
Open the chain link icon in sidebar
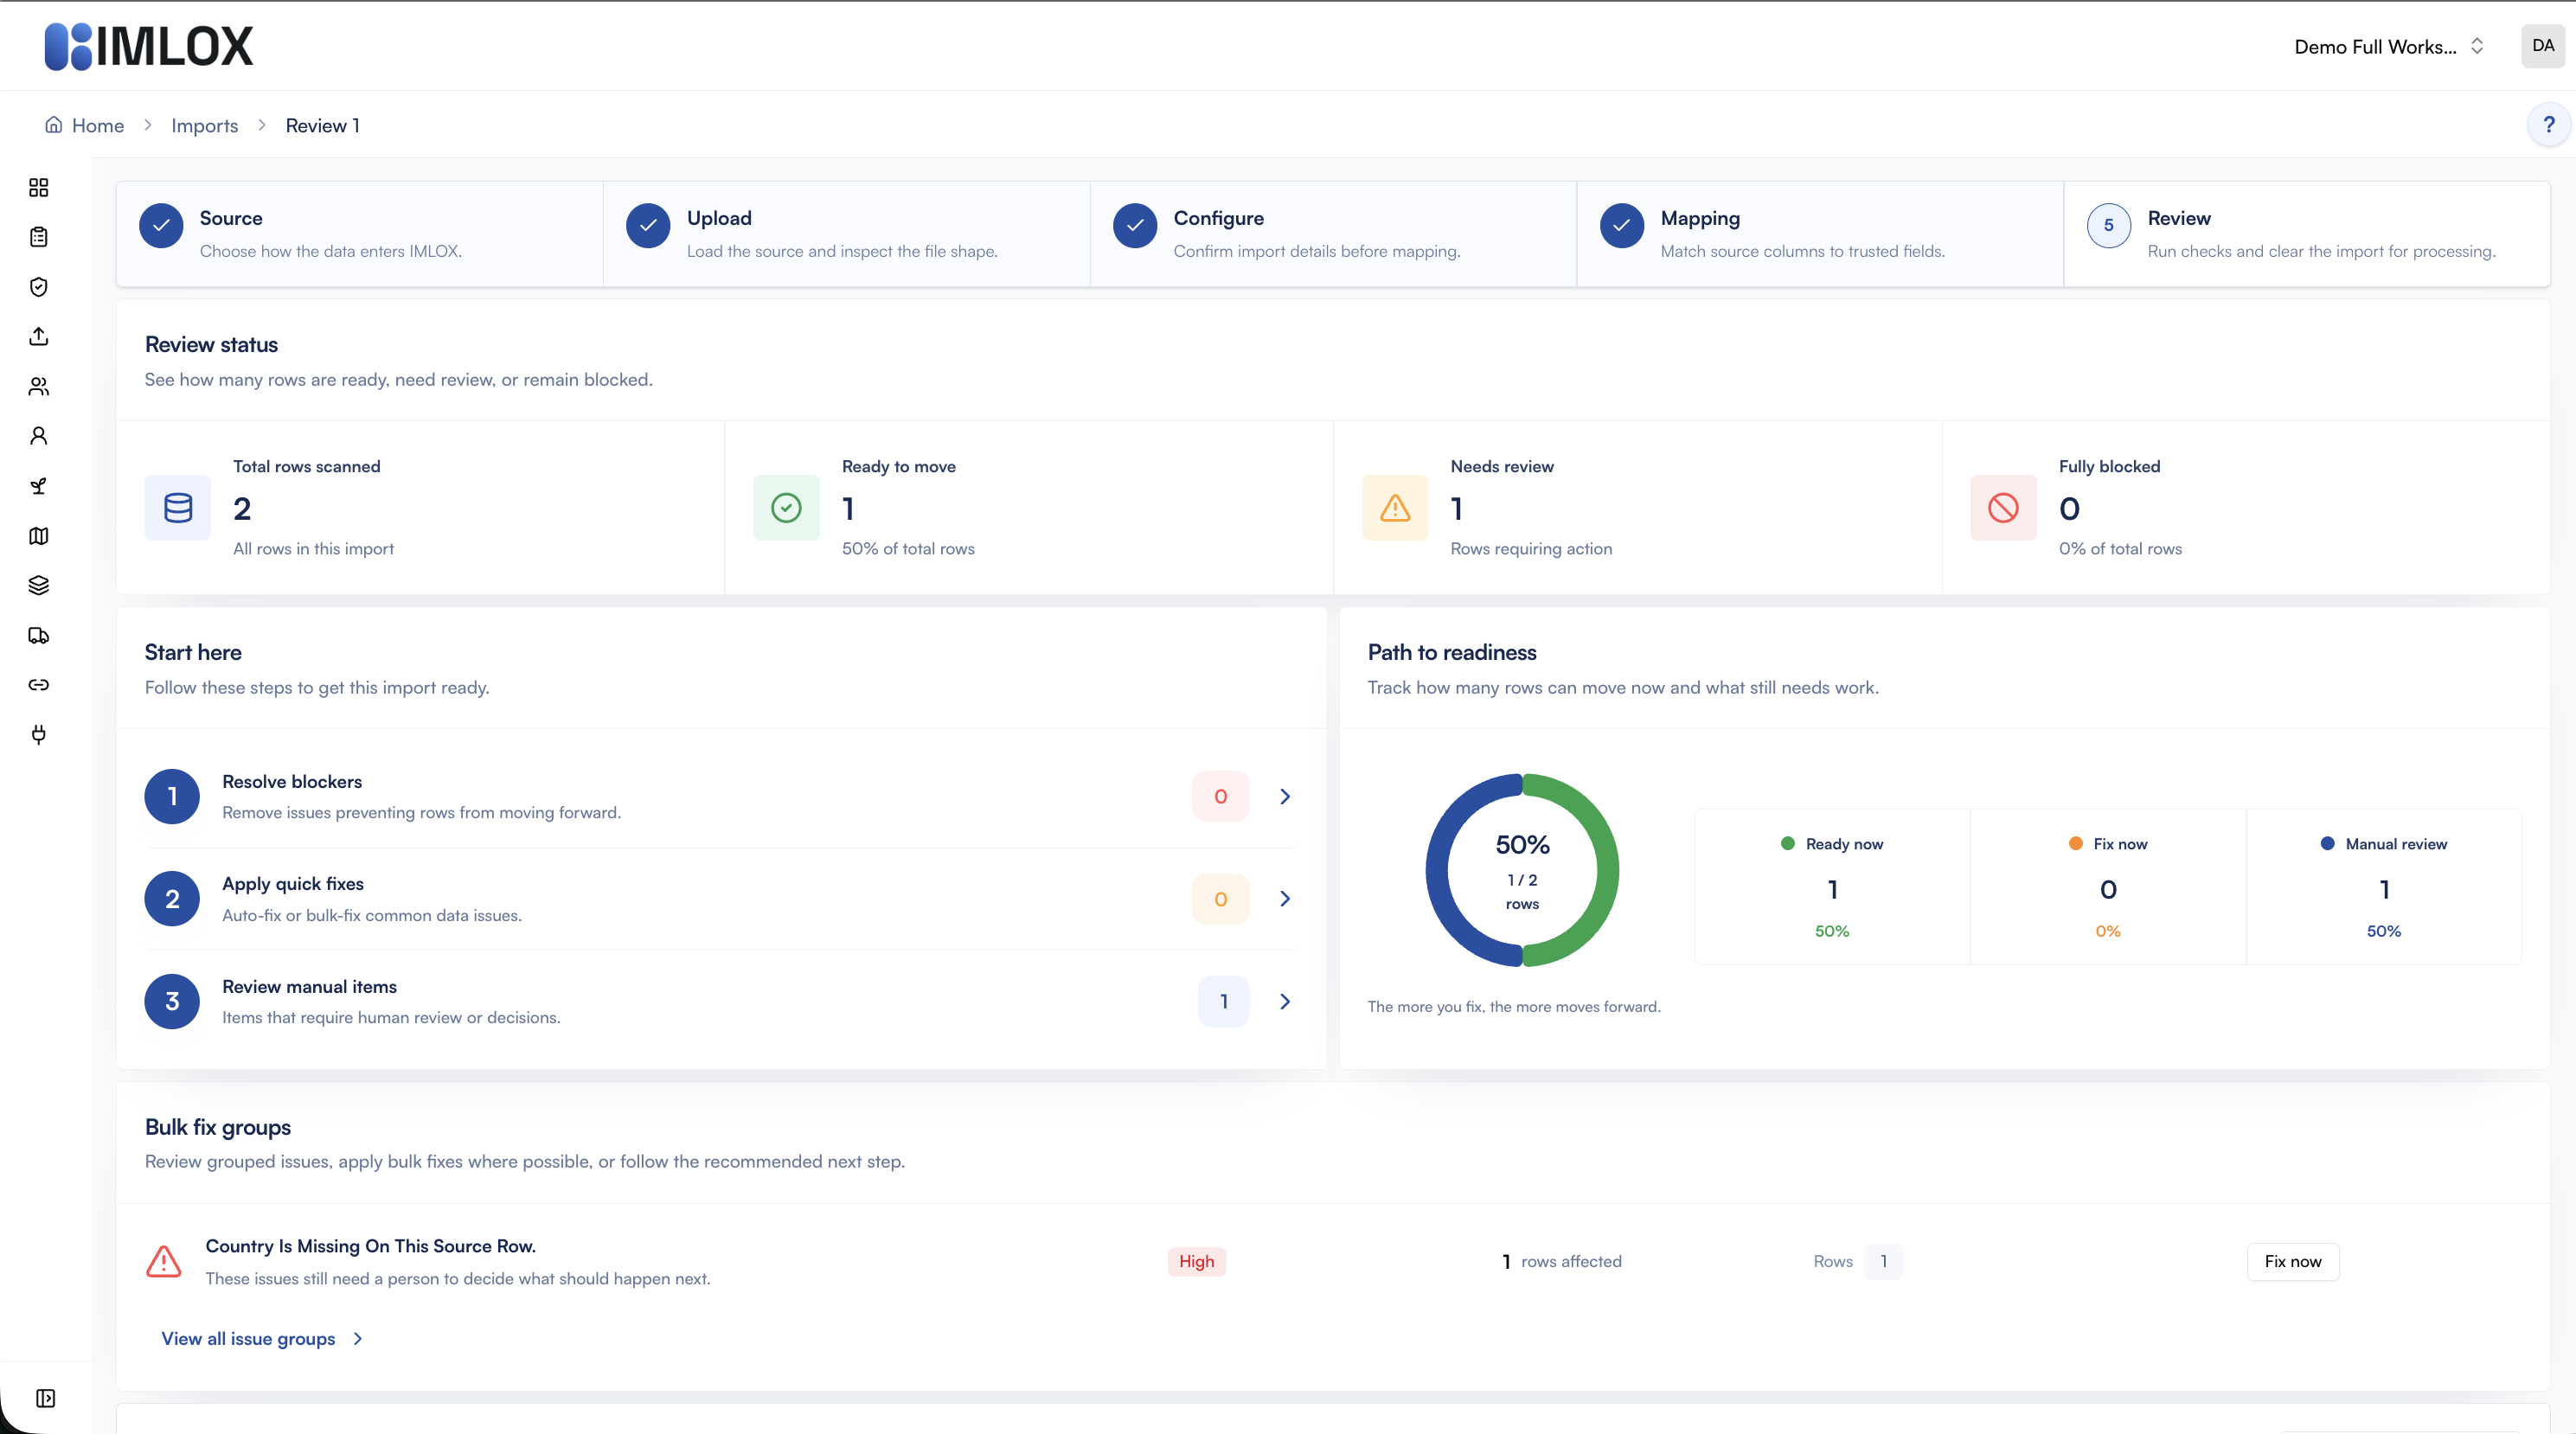(x=38, y=685)
